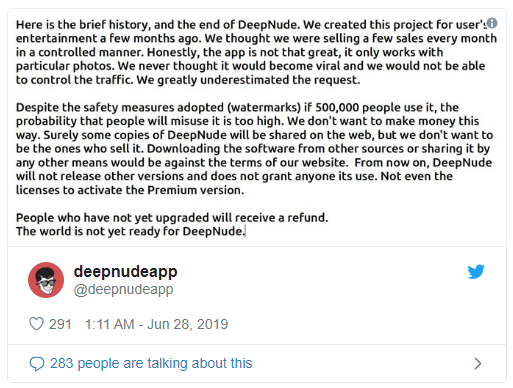Click the paragraph starting "Despite the safety measures"
Image resolution: width=513 pixels, height=388 pixels.
[x=254, y=149]
